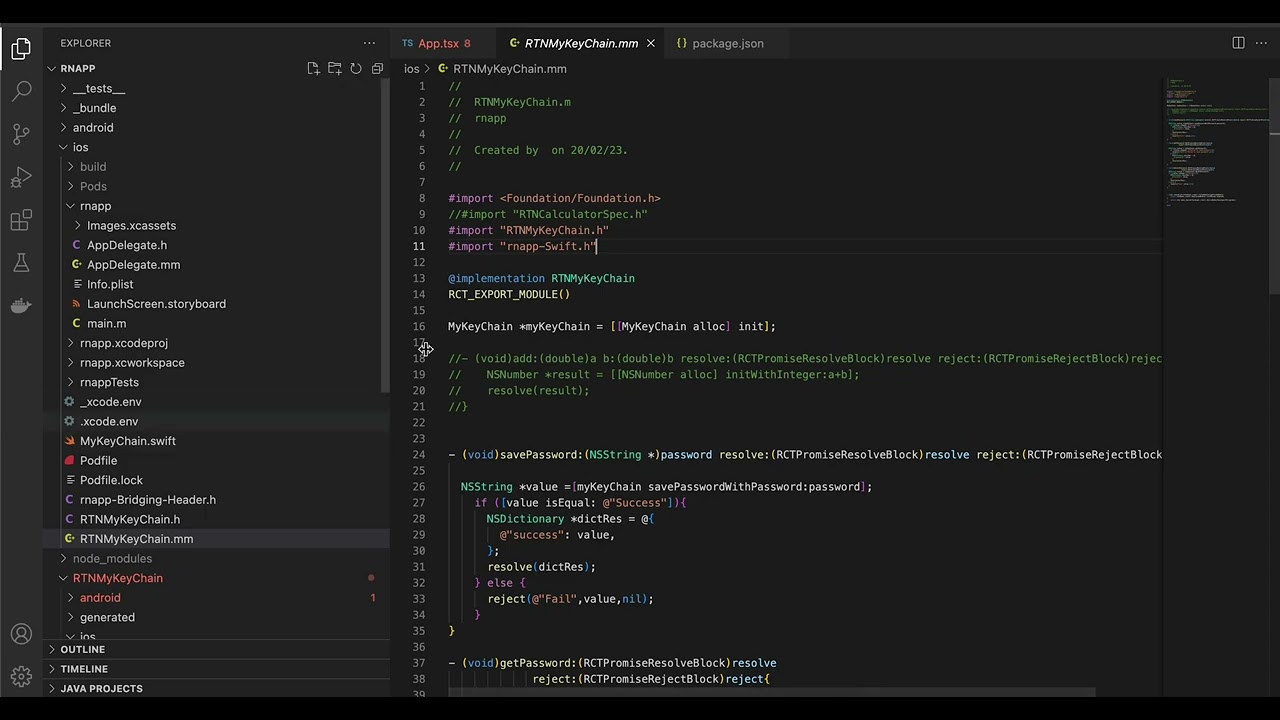This screenshot has width=1280, height=720.
Task: Collapse the RTNMyKeyChain folder
Action: (117, 578)
